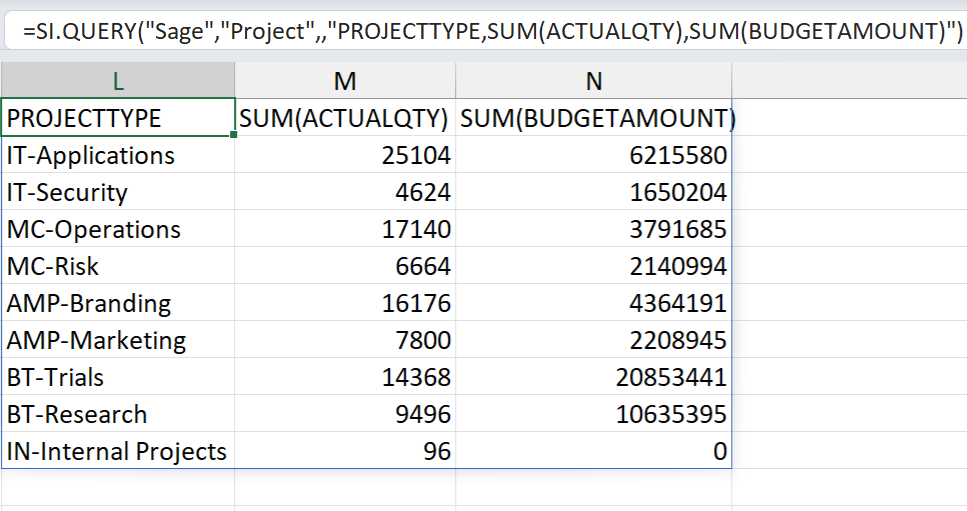The image size is (967, 511).
Task: Click the BT-Research cell
Action: (118, 414)
